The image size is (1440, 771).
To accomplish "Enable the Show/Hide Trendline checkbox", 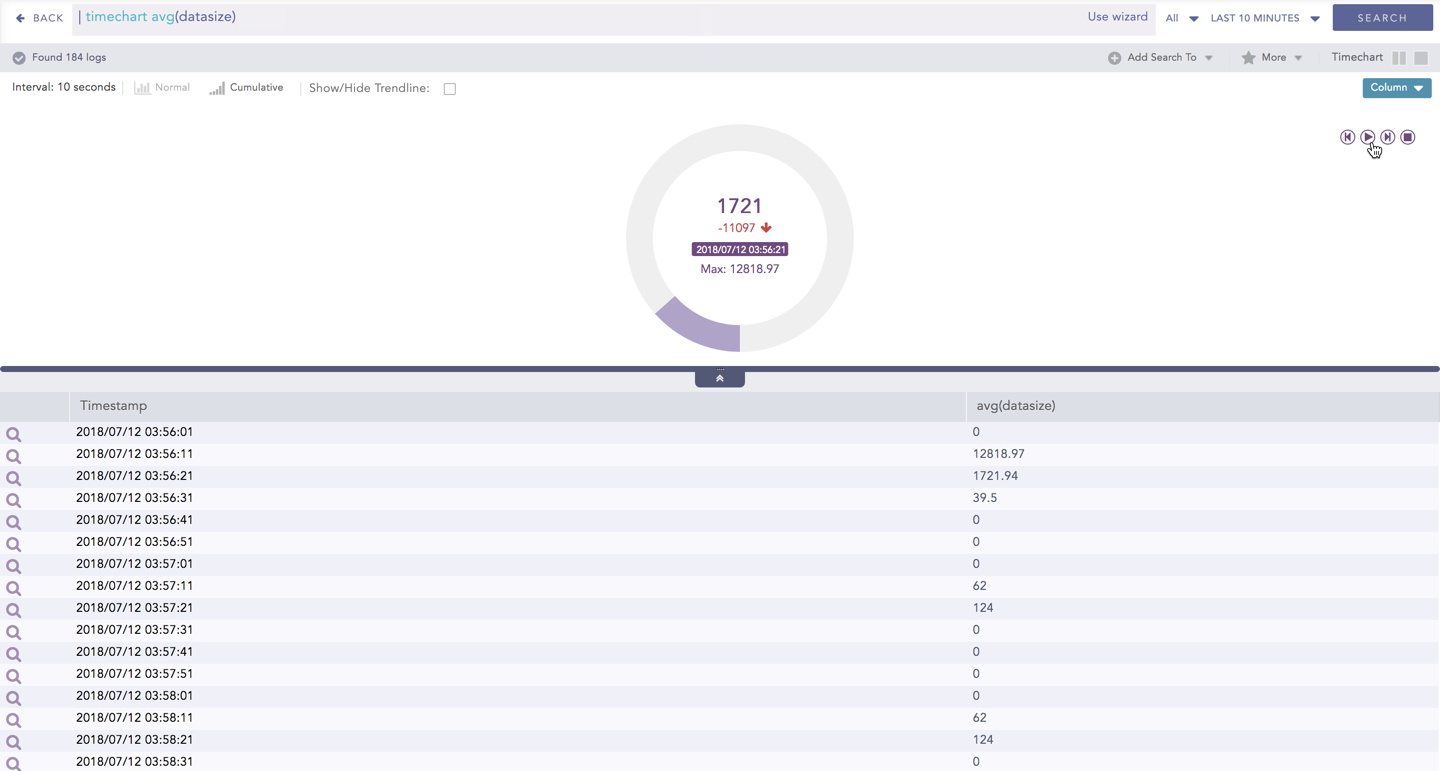I will coord(450,89).
